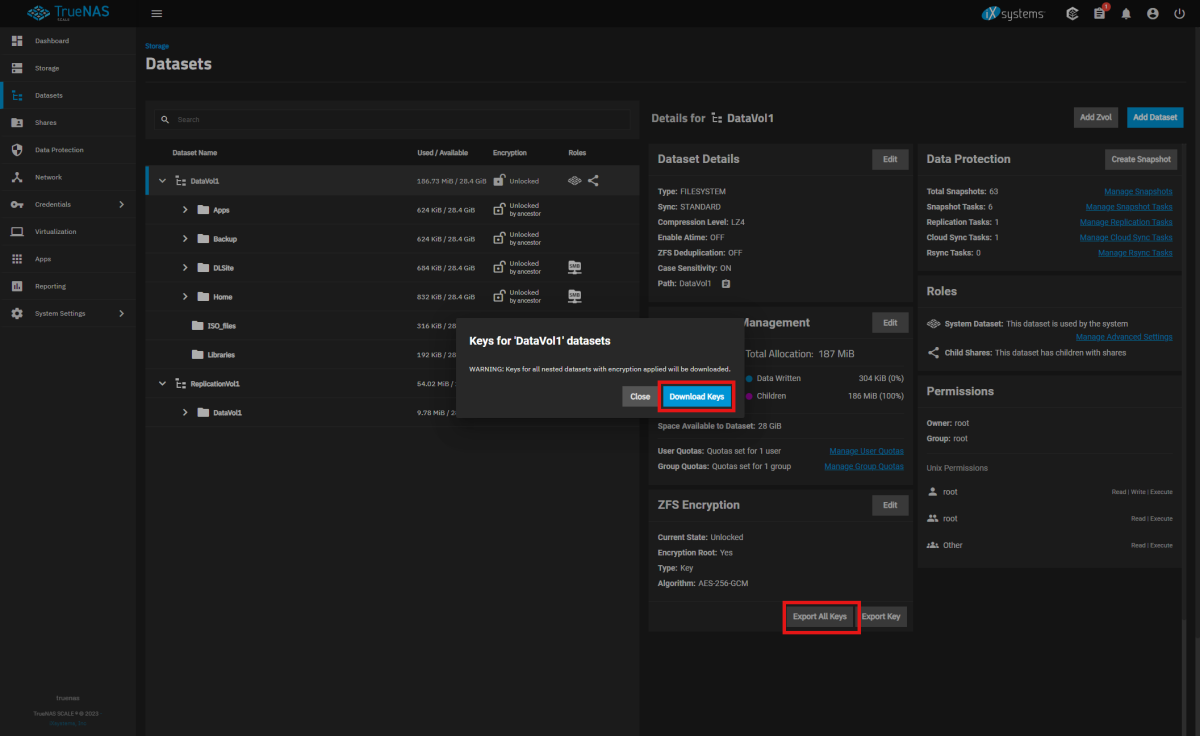Expand the Home dataset
This screenshot has height=736, width=1200.
click(x=185, y=296)
